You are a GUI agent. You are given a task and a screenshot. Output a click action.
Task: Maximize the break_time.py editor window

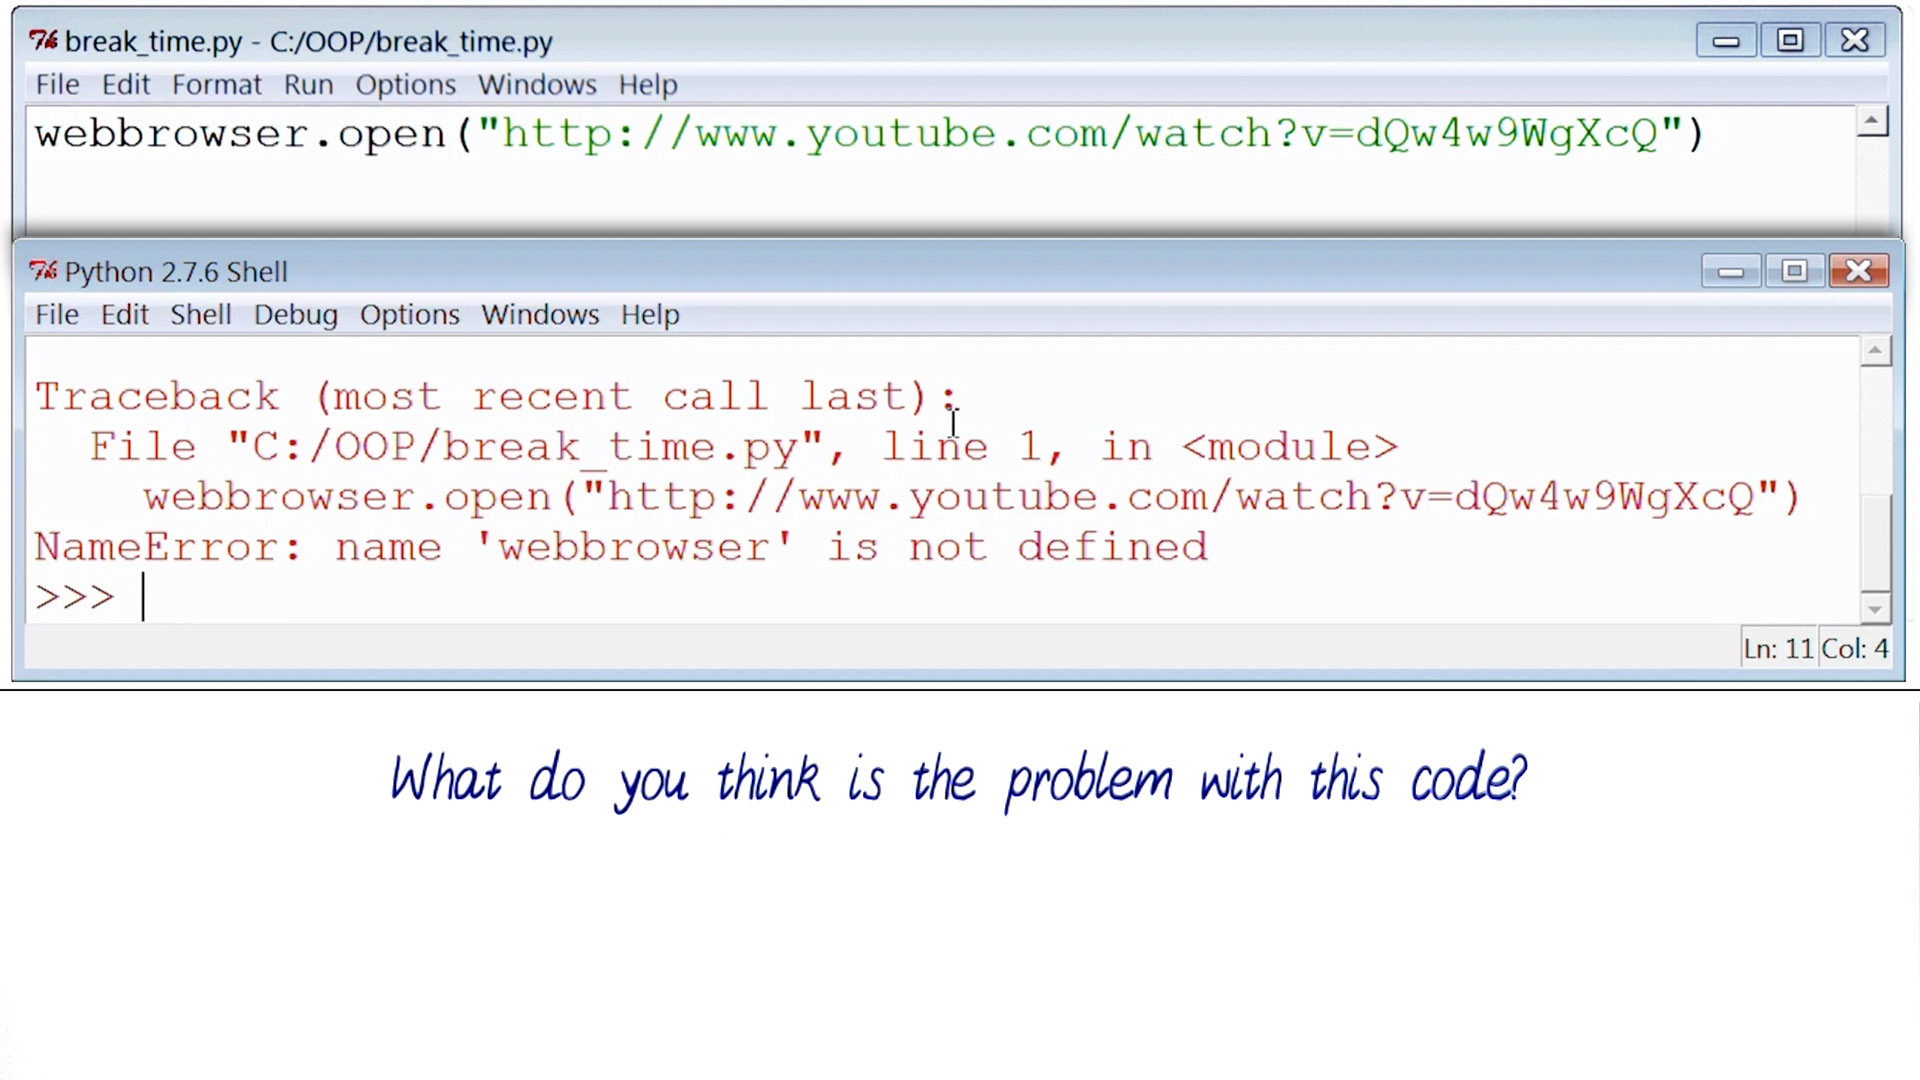coord(1790,41)
